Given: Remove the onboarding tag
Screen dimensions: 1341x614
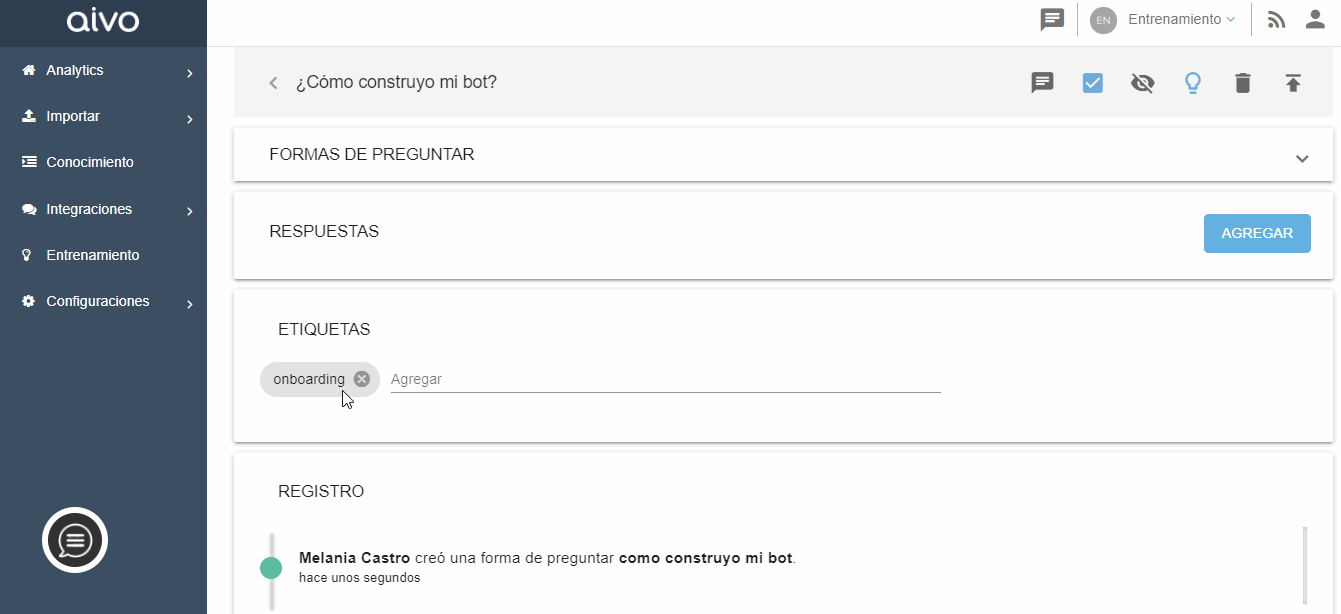Looking at the screenshot, I should (362, 379).
